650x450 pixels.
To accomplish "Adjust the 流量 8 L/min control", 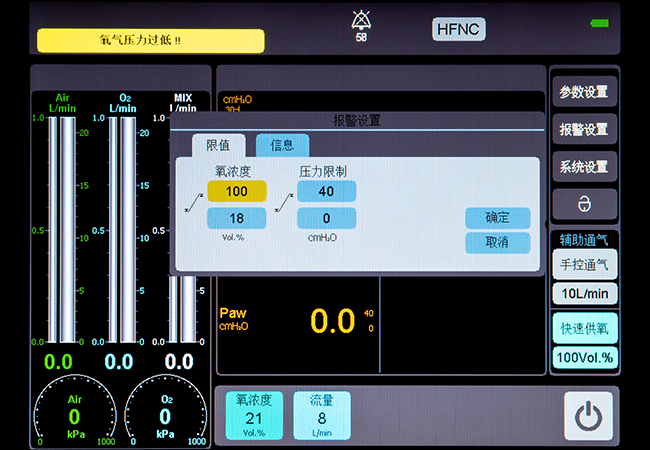I will [x=321, y=415].
